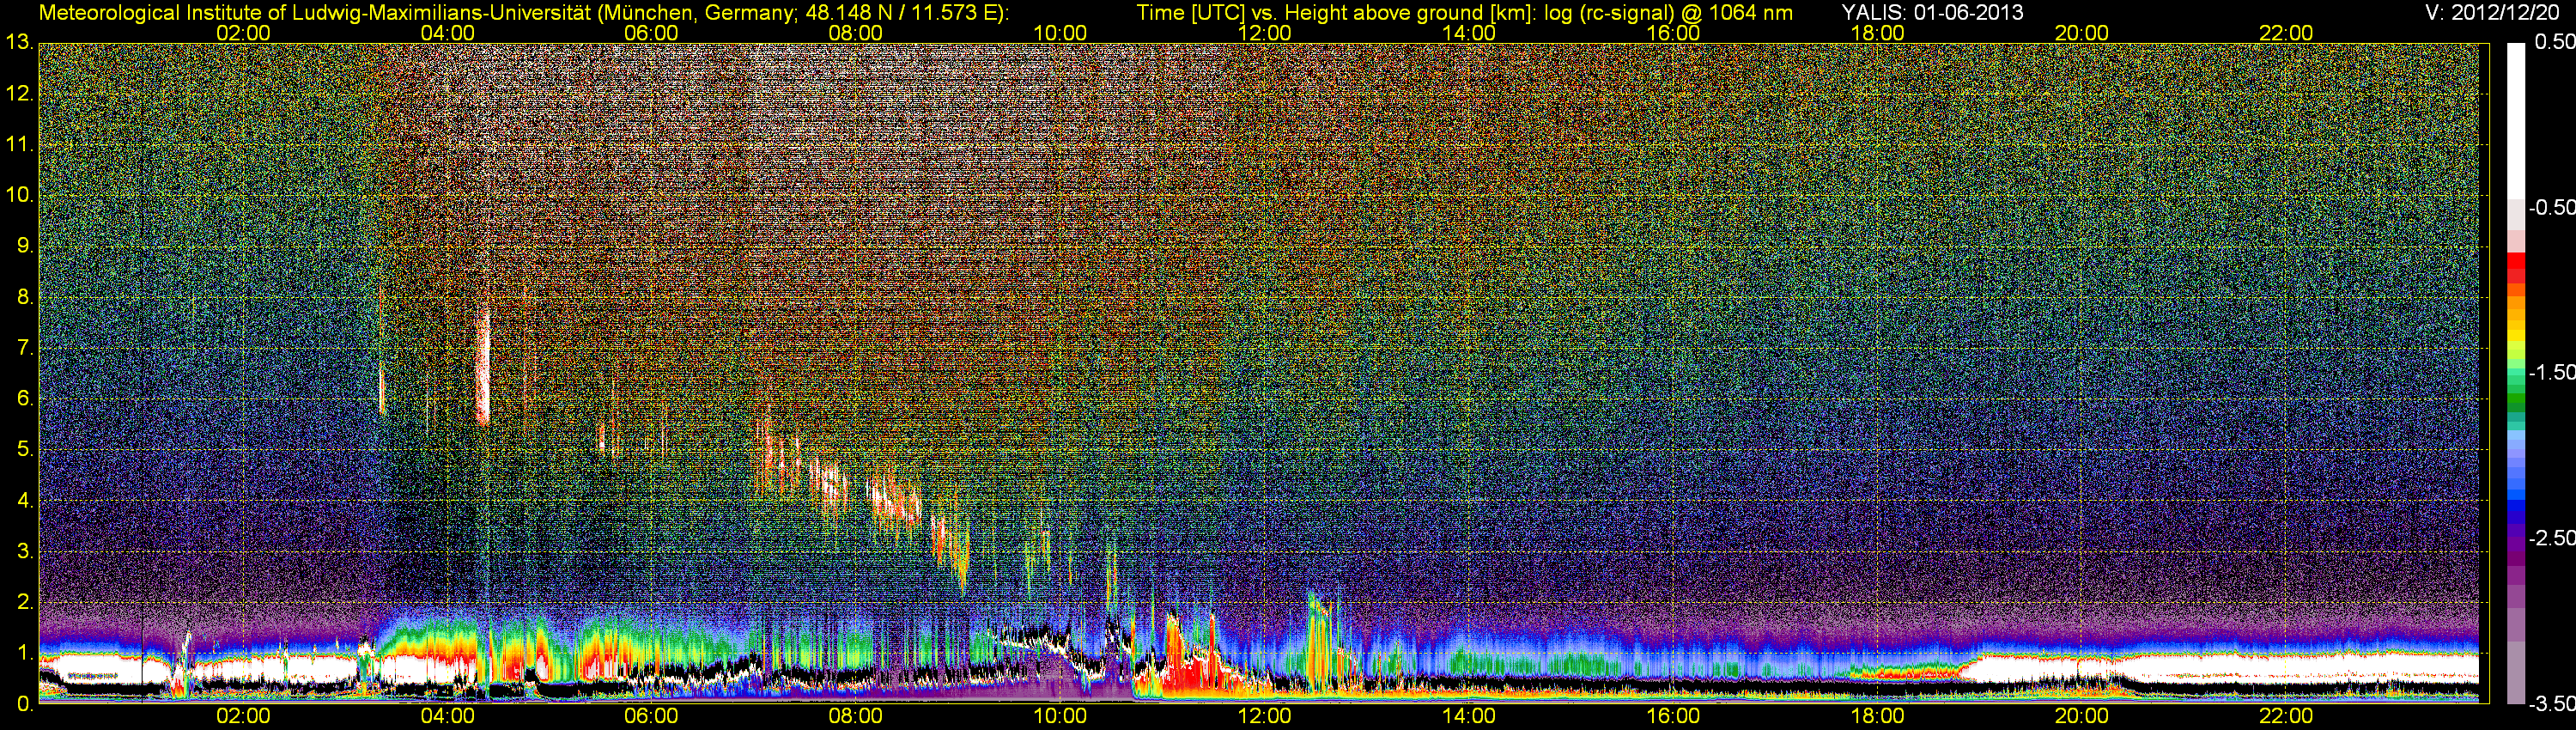
Task: Click 22:00 on the bottom time axis
Action: coord(2286,717)
